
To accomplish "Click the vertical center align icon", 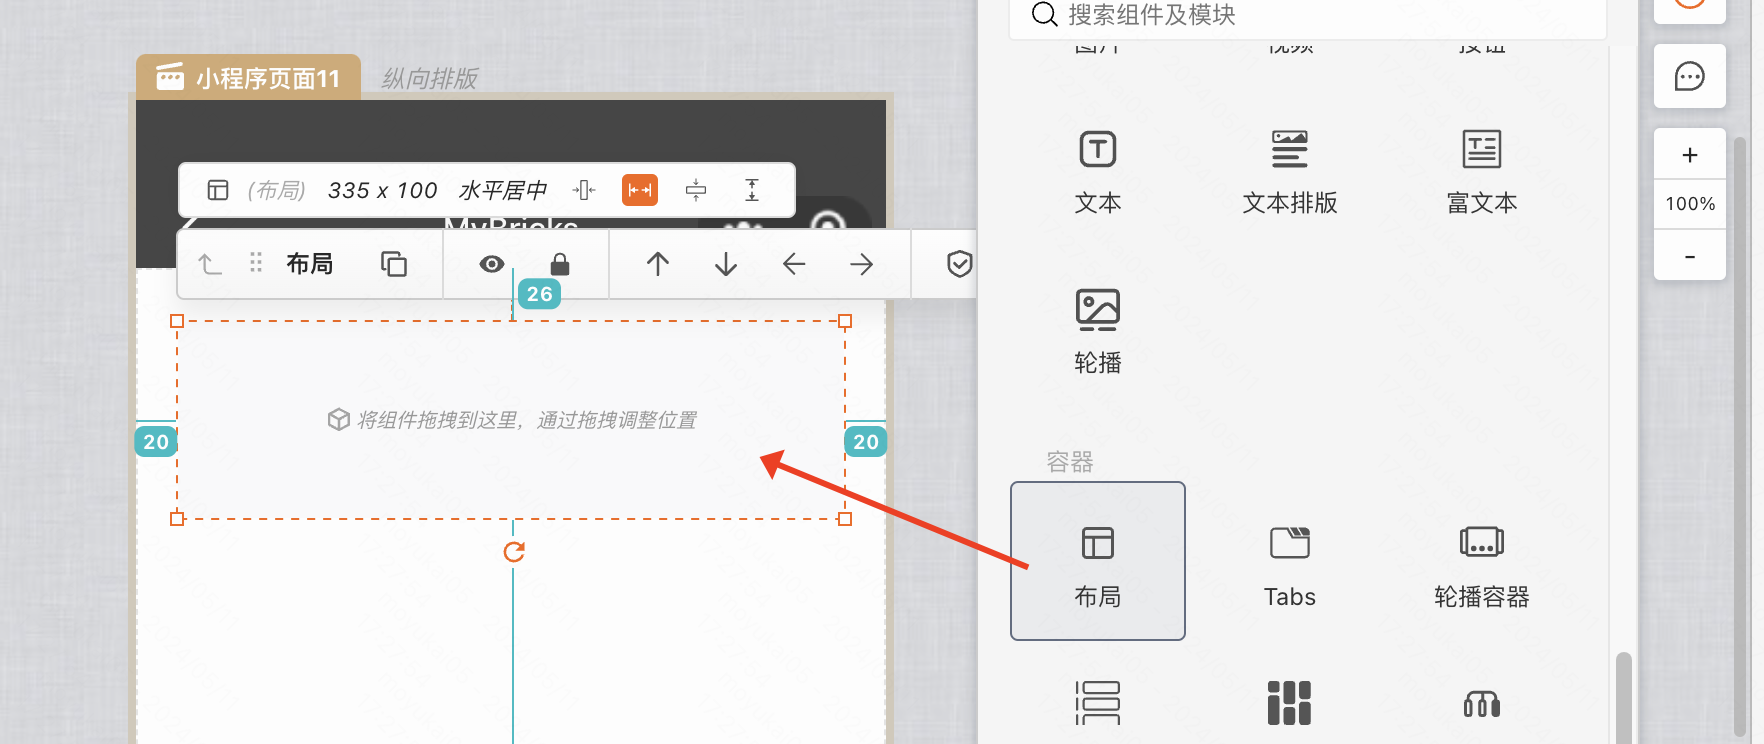I will 696,190.
